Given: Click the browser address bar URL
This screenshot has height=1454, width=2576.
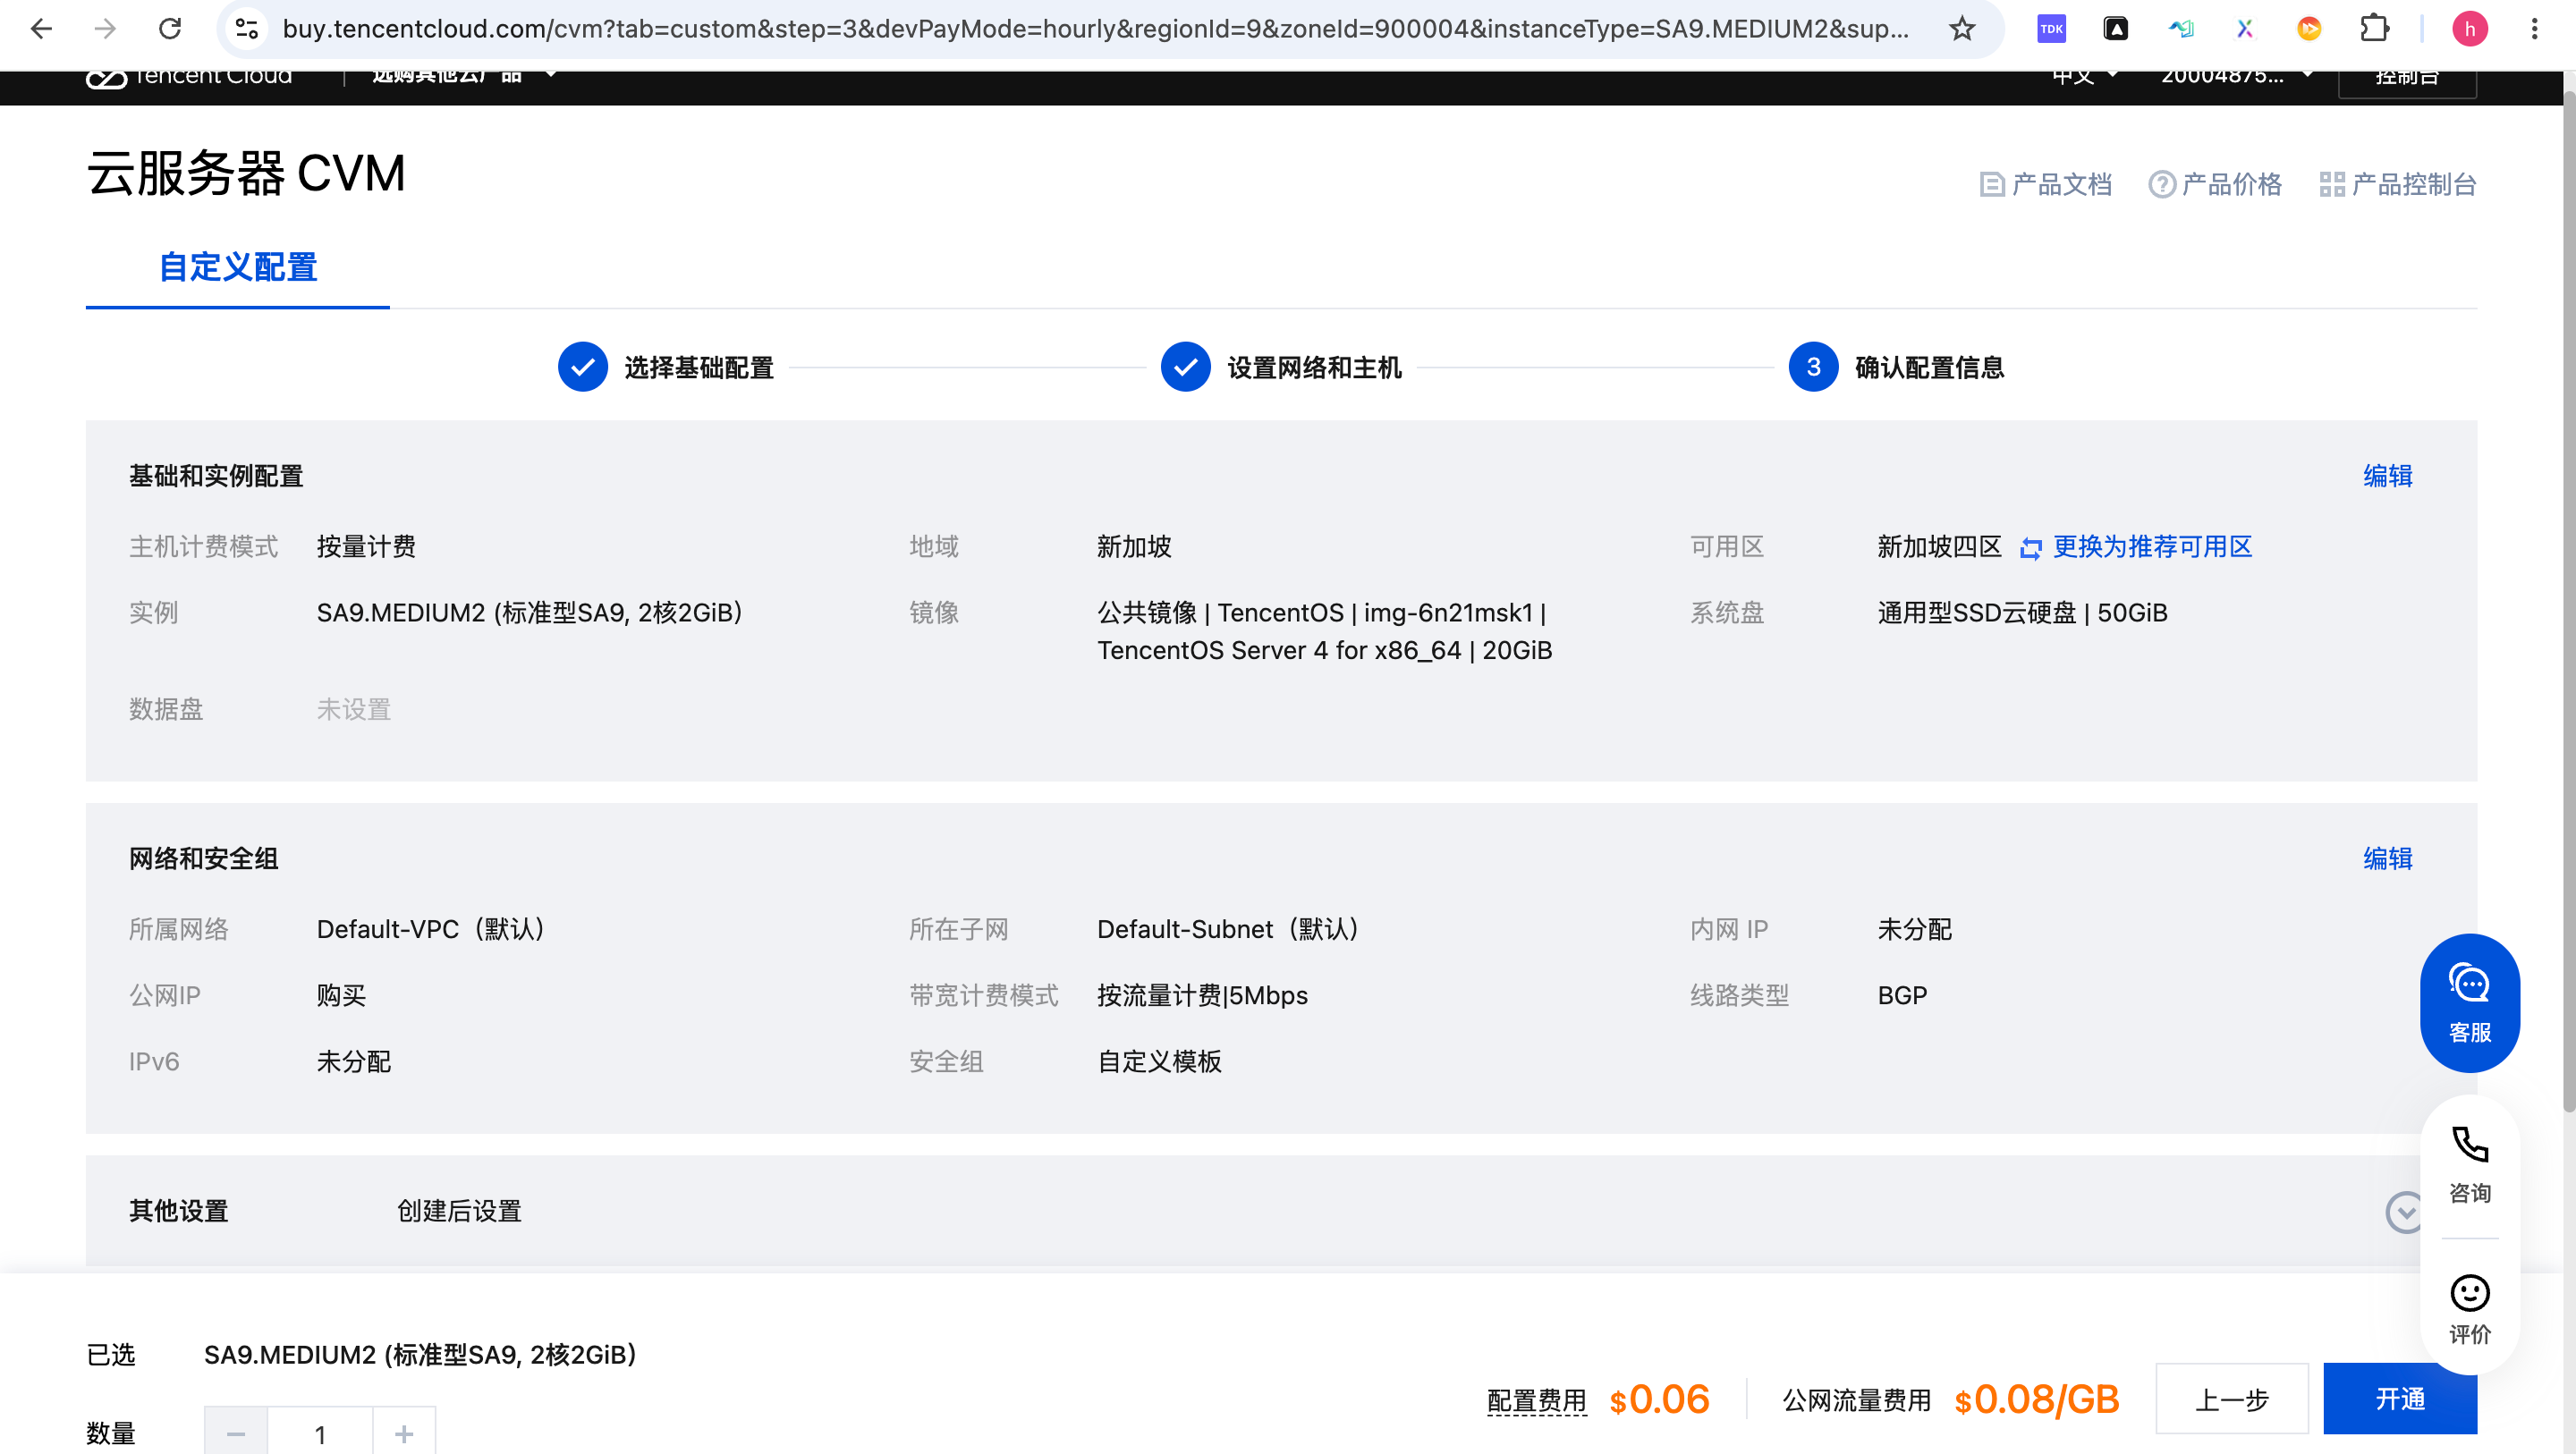Looking at the screenshot, I should pyautogui.click(x=1095, y=29).
